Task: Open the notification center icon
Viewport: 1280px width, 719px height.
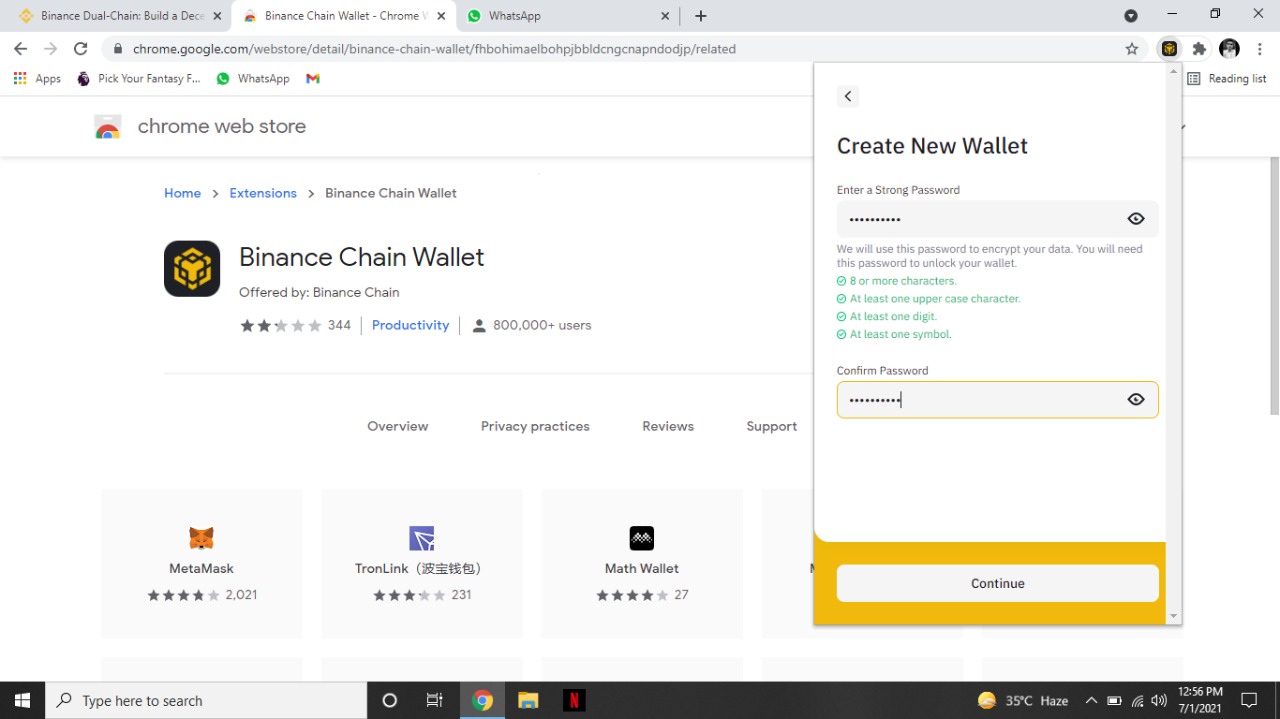Action: click(1249, 700)
